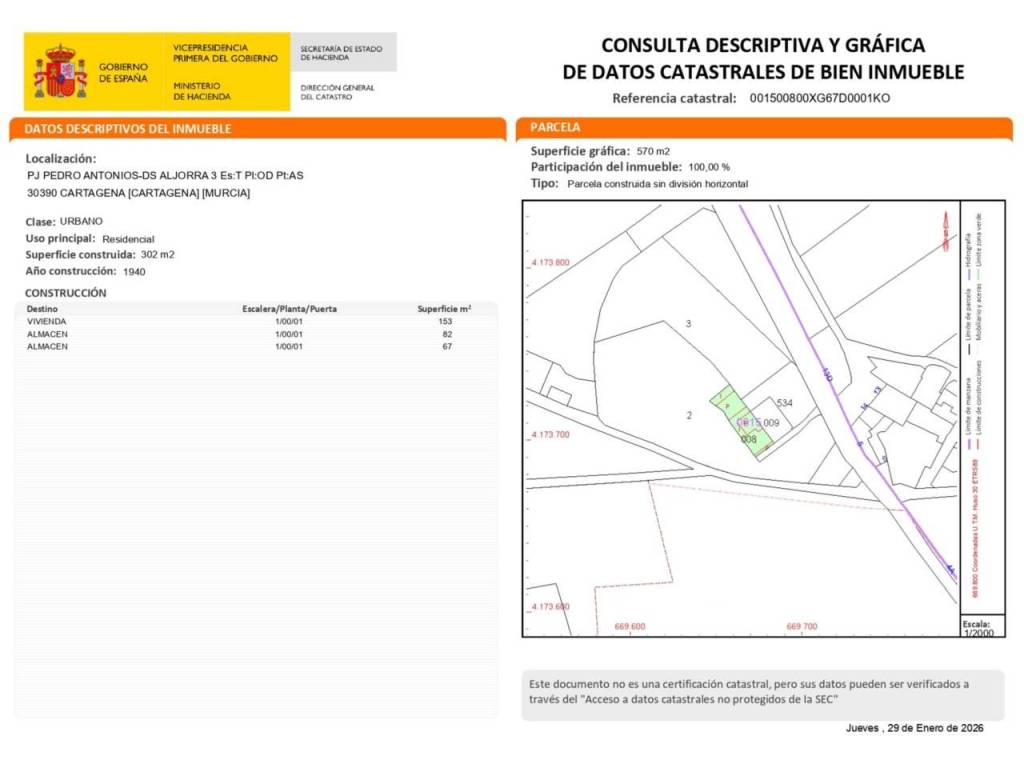1024x768 pixels.
Task: Click the 669.700 coordinate label on map
Action: point(801,627)
